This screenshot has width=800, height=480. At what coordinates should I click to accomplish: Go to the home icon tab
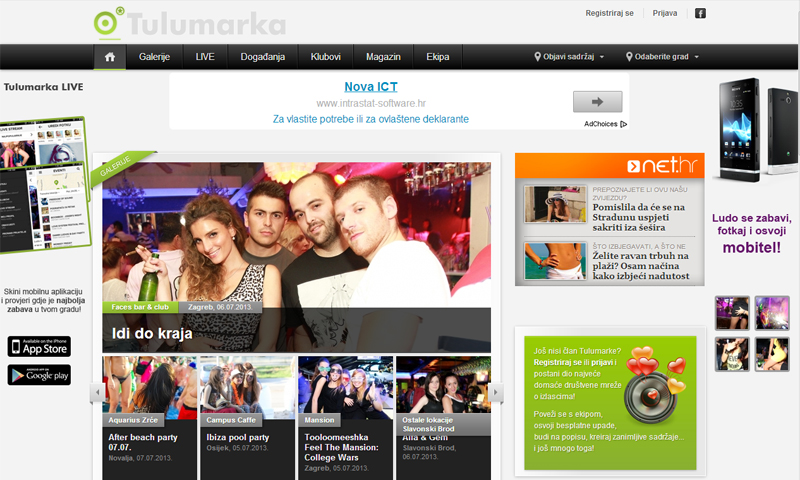click(110, 57)
